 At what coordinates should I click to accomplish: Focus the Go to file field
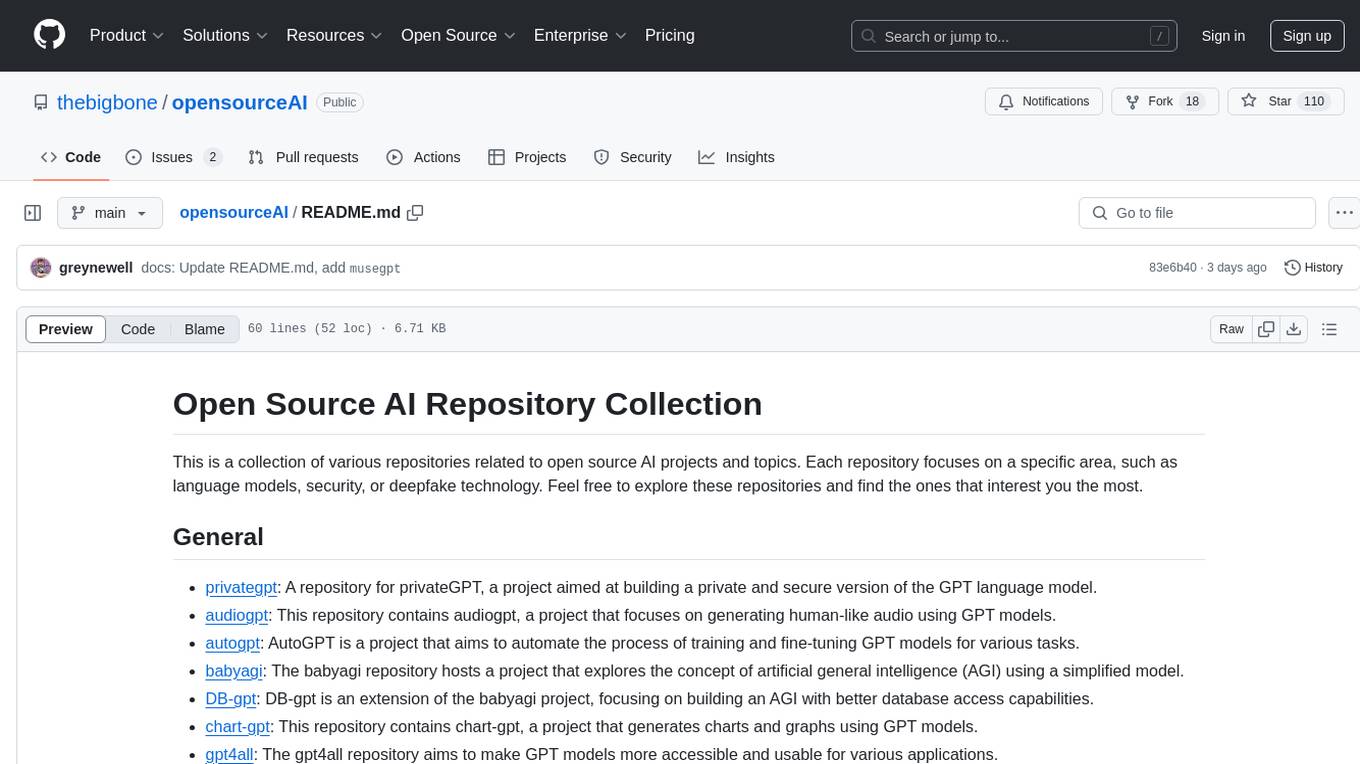click(1197, 213)
